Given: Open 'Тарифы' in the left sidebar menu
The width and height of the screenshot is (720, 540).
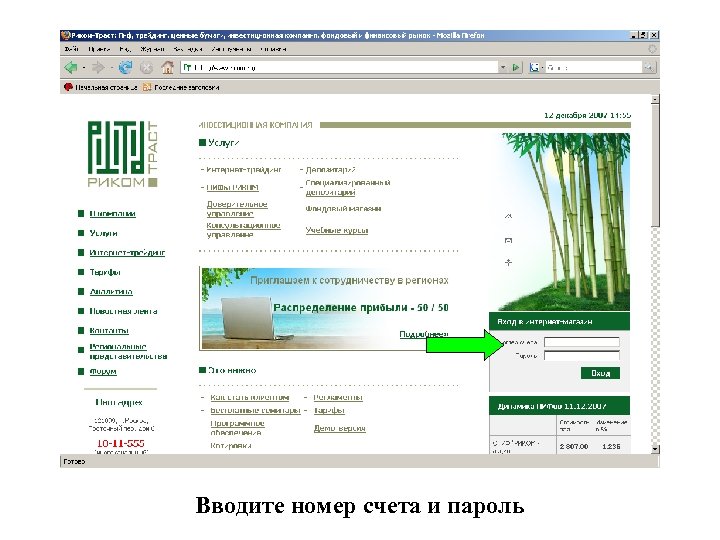Looking at the screenshot, I should coord(105,272).
